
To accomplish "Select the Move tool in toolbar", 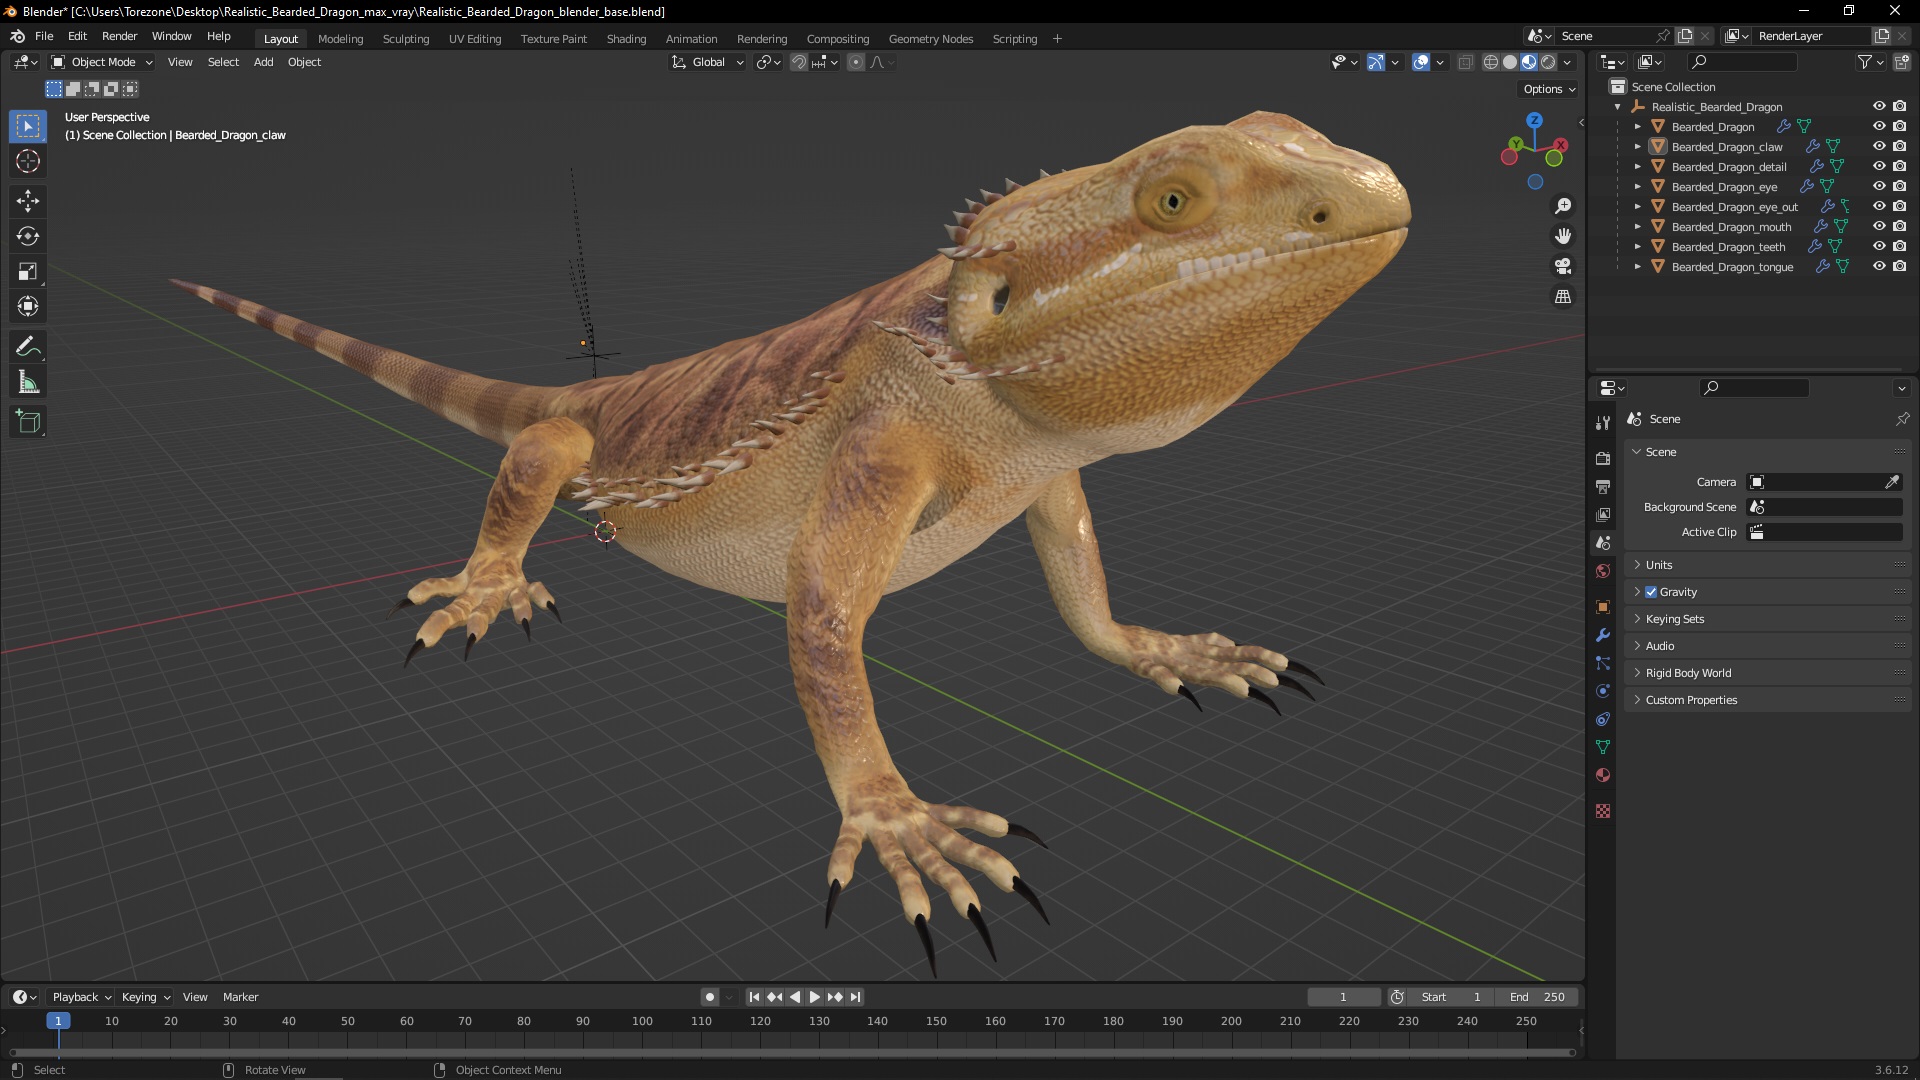I will pyautogui.click(x=29, y=199).
